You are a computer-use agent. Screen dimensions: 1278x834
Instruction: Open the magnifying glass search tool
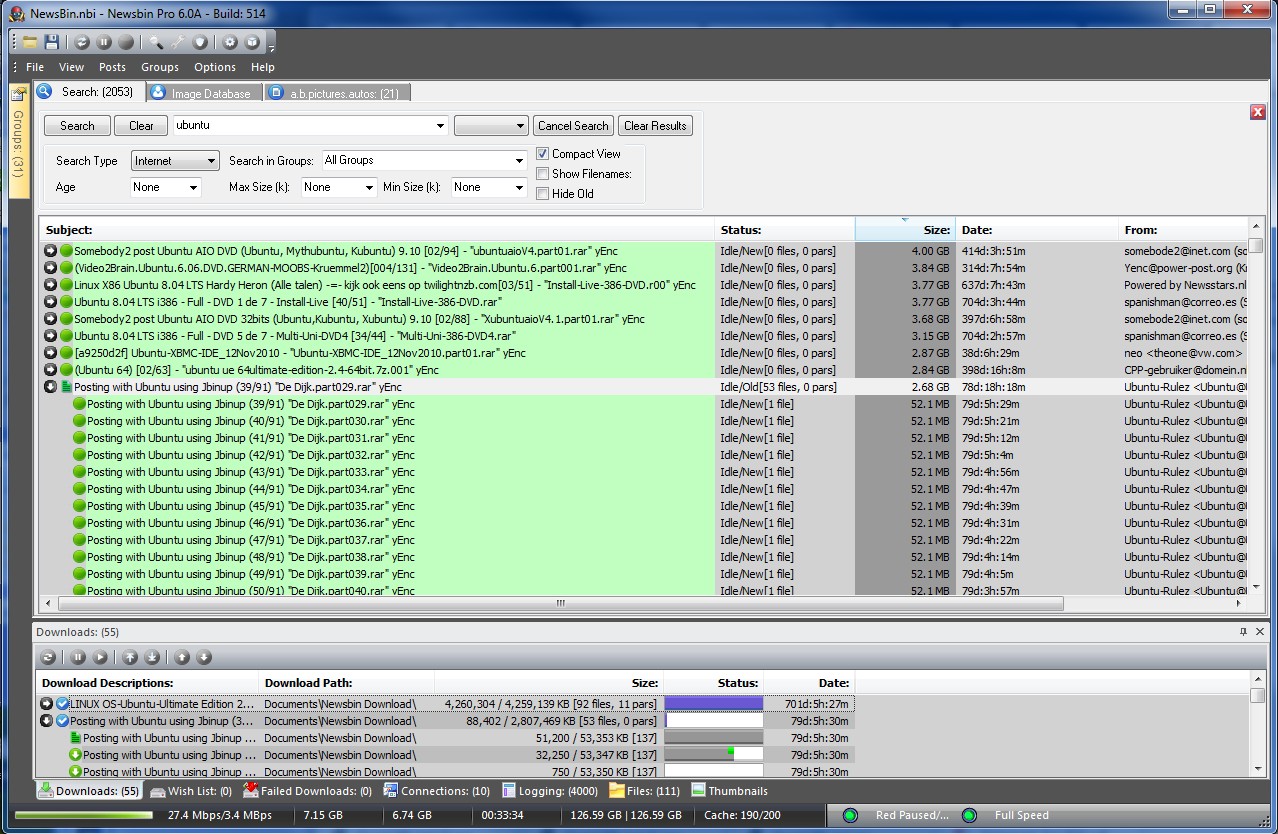[156, 42]
